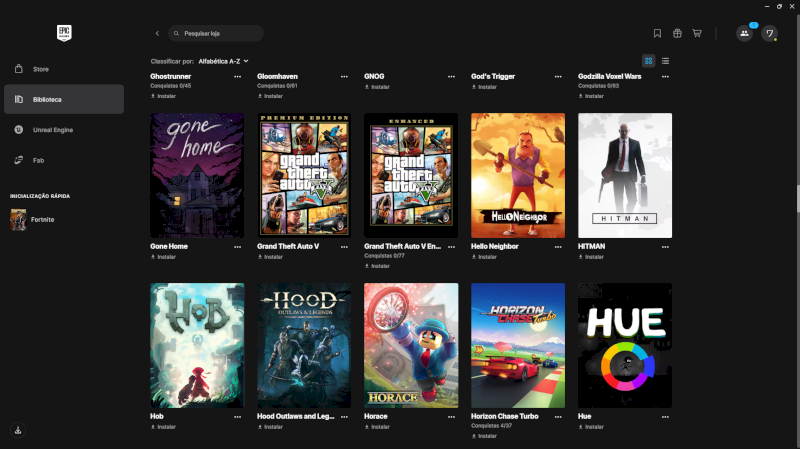Install Gone Home
Image resolution: width=800 pixels, height=449 pixels.
click(163, 257)
